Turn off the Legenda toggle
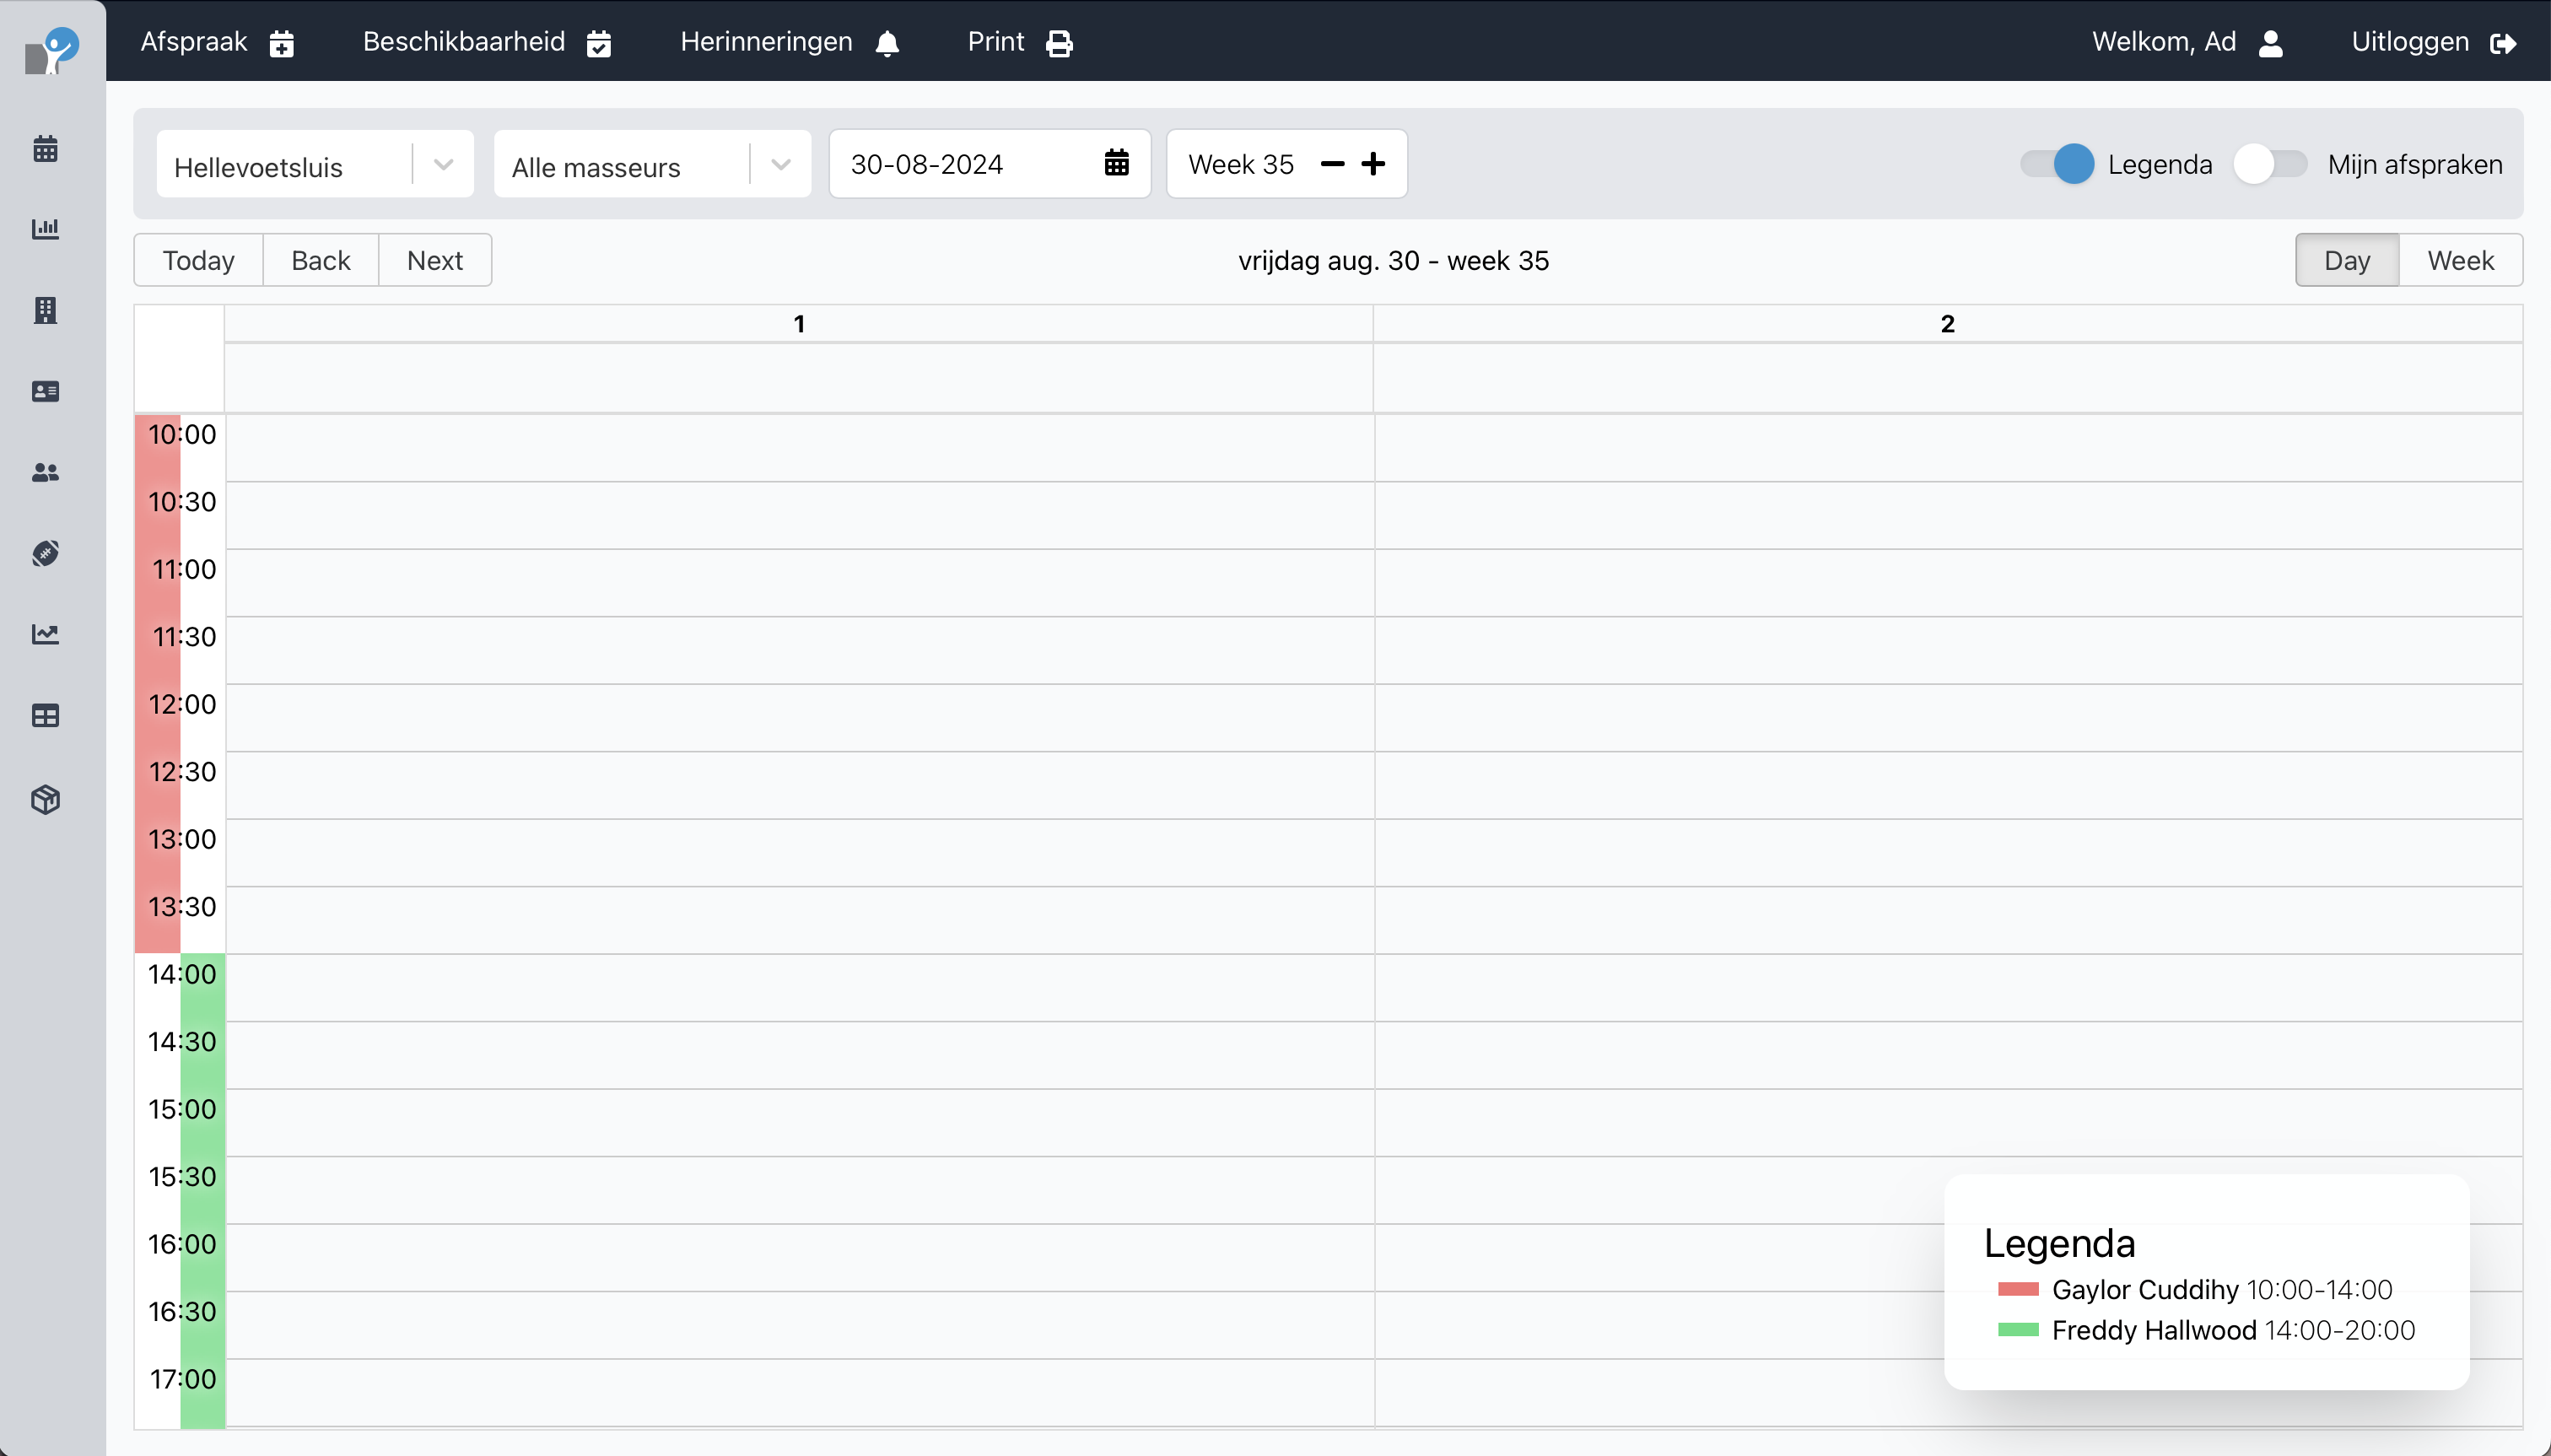 [x=2056, y=164]
